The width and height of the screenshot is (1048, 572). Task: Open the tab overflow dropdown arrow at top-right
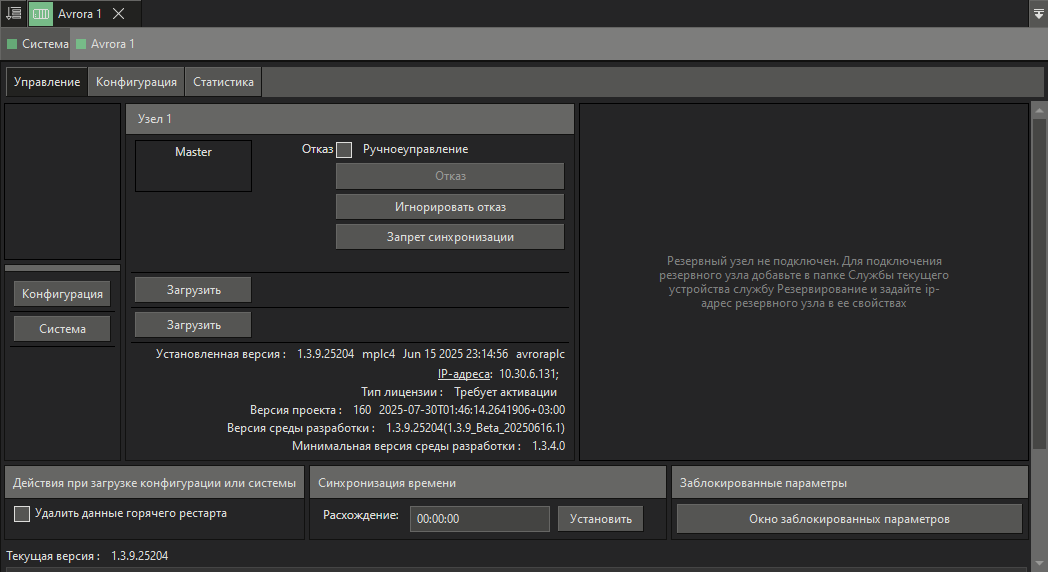coord(1039,13)
